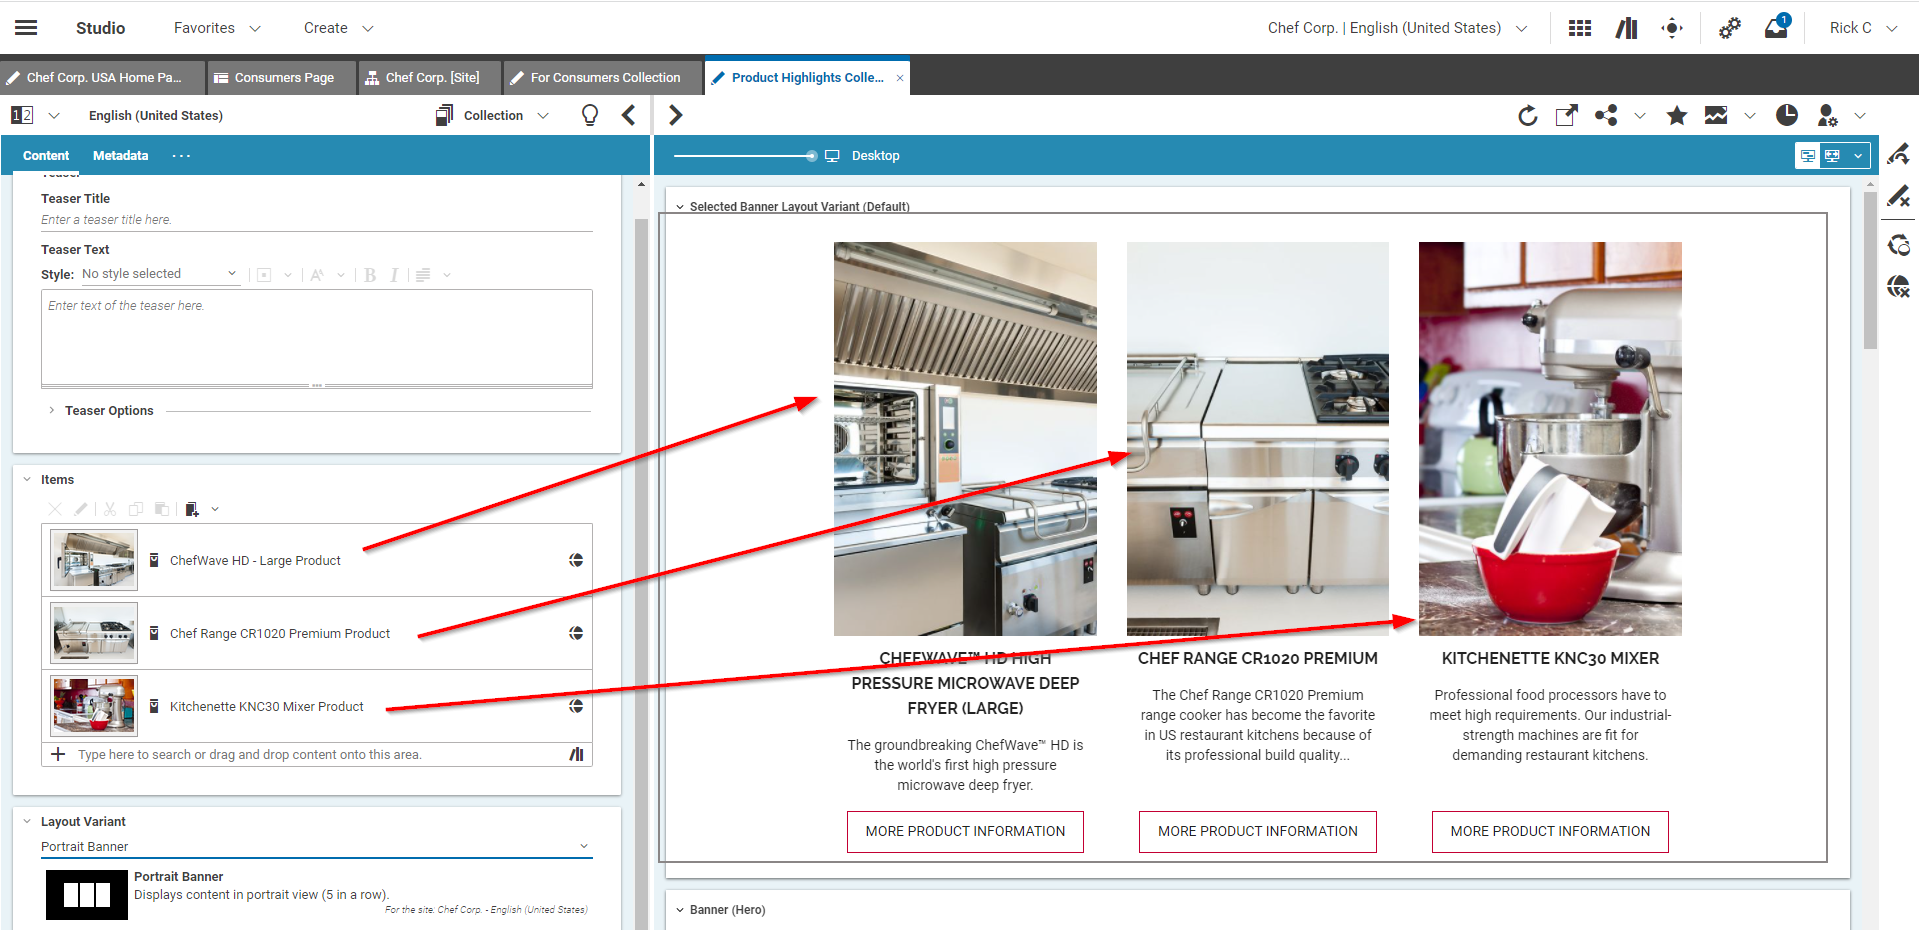Select the Content form tab
Viewport: 1919px width, 930px height.
coord(46,156)
